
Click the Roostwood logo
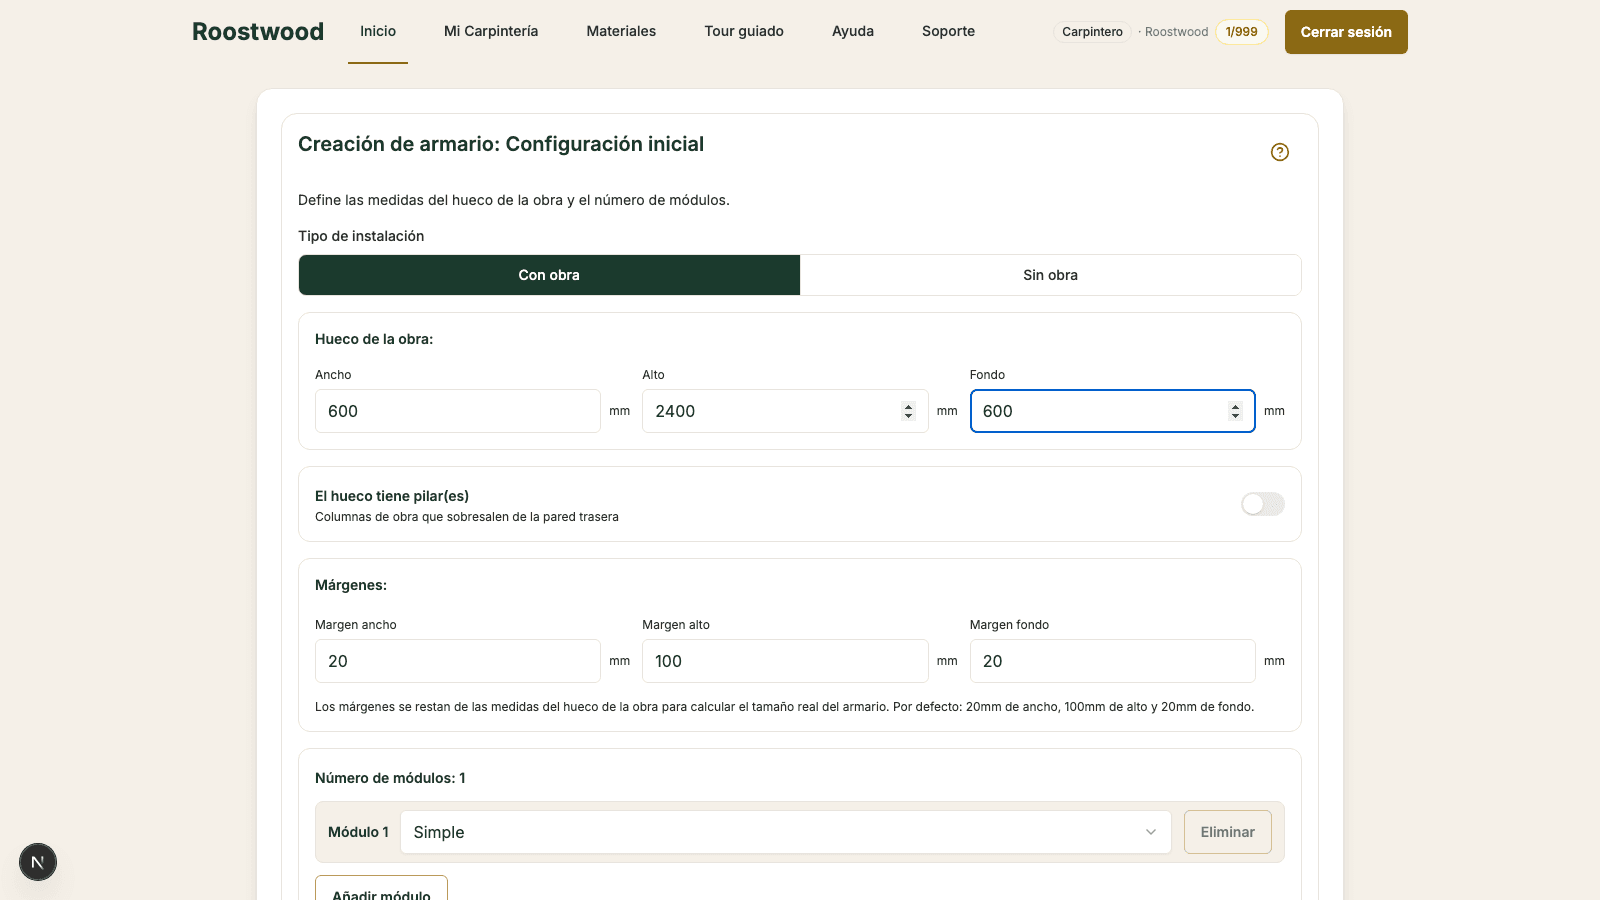pos(258,31)
